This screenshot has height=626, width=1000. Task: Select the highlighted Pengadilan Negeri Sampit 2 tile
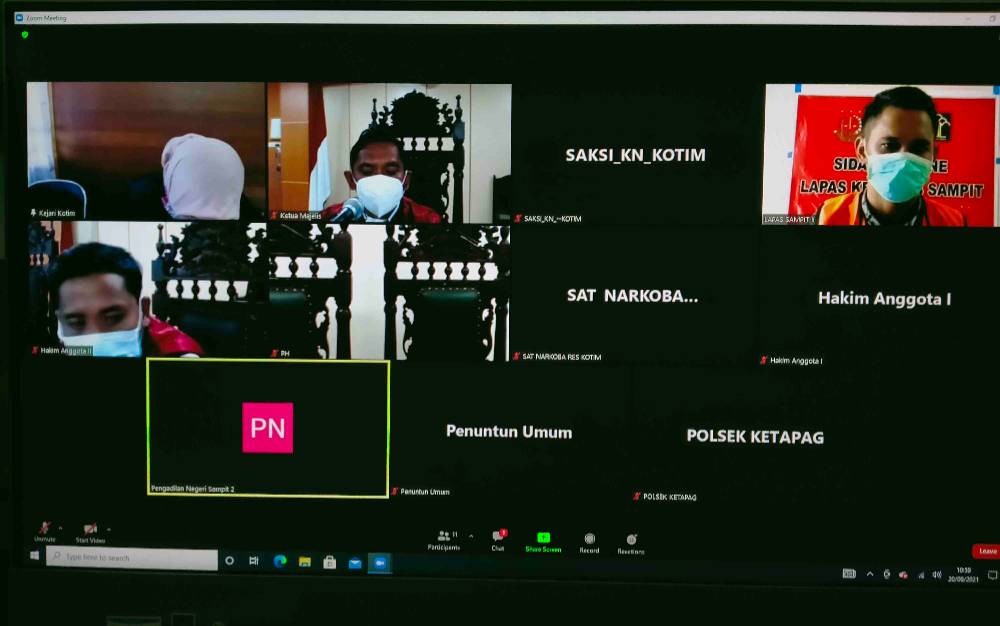268,428
